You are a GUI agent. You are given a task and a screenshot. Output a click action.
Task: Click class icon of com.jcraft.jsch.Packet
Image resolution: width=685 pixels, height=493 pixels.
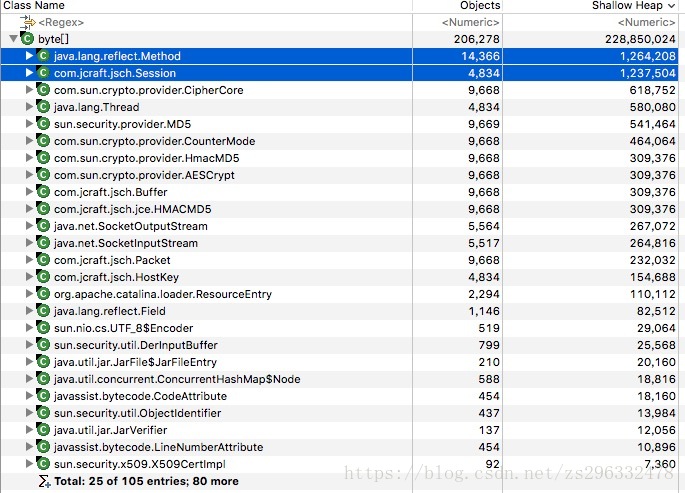click(x=43, y=260)
